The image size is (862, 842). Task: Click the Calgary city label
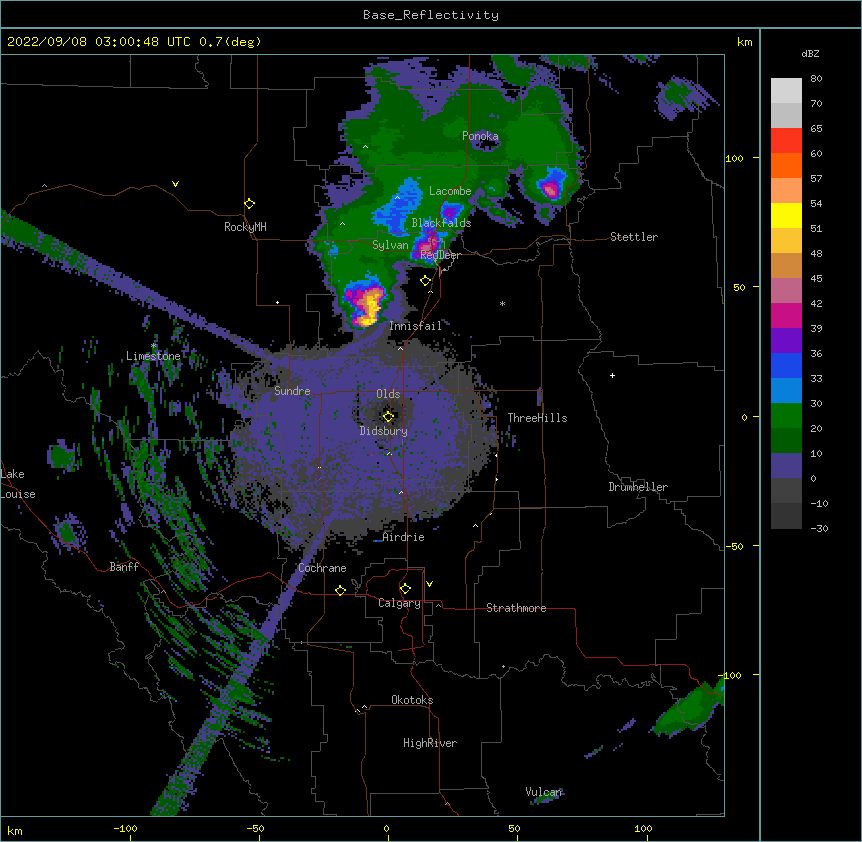pyautogui.click(x=400, y=603)
